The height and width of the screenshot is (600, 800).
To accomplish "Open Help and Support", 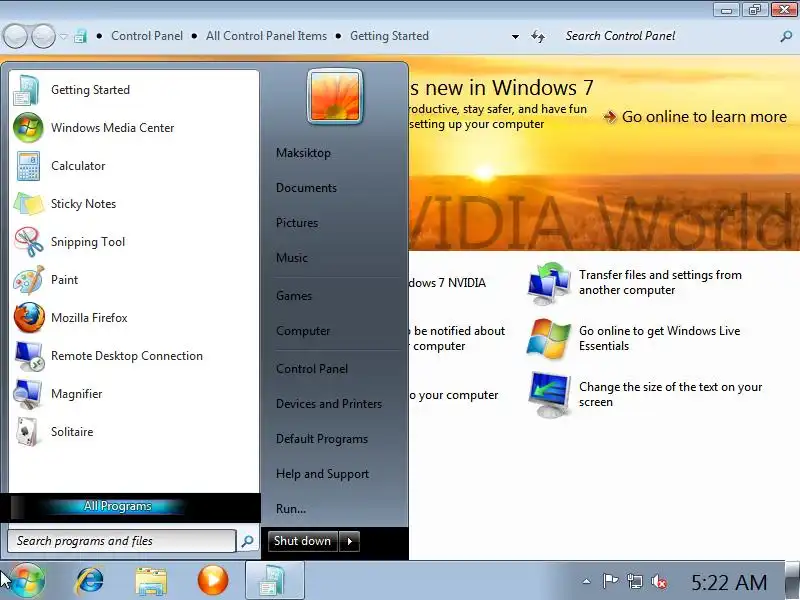I will tap(322, 474).
